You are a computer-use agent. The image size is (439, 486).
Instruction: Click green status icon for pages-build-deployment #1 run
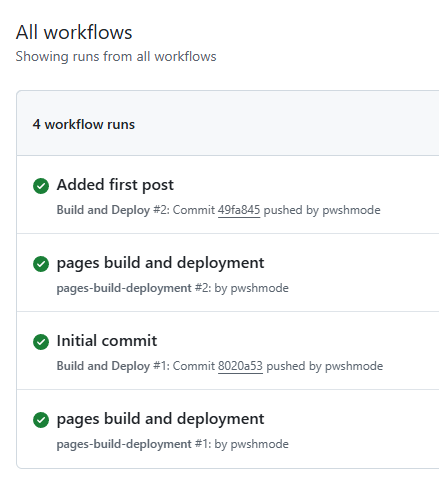click(x=41, y=420)
